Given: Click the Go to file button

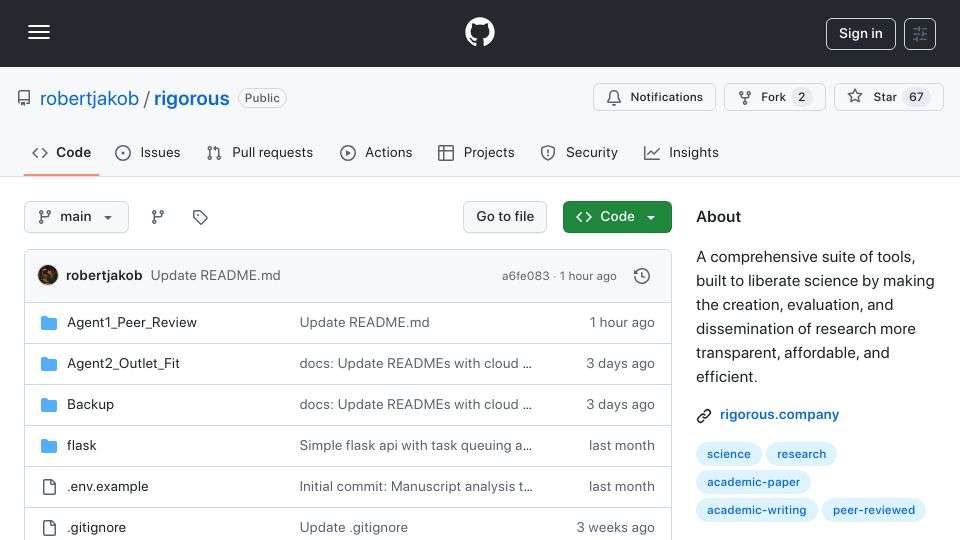Looking at the screenshot, I should [x=504, y=217].
